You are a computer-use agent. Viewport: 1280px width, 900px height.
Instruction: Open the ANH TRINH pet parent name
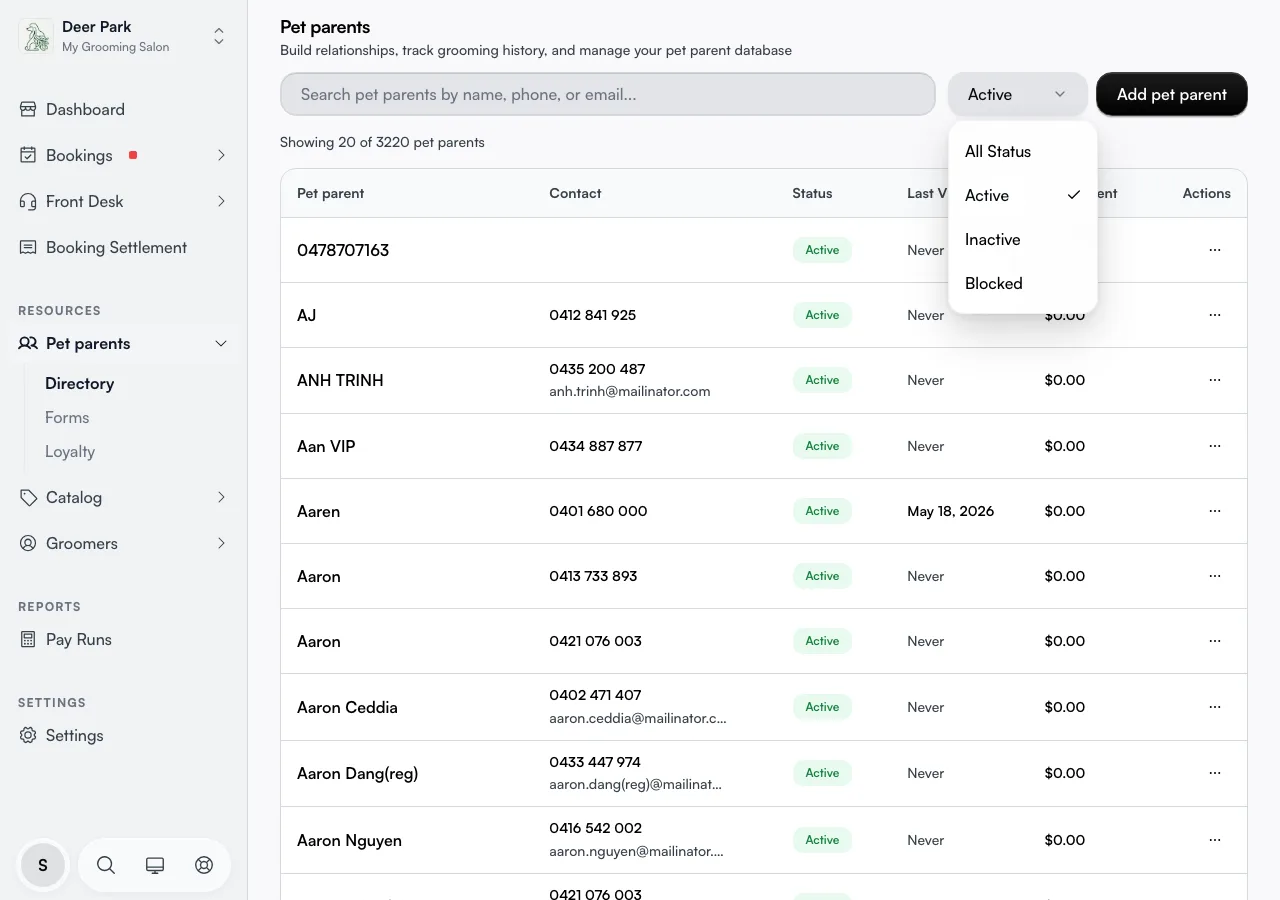click(340, 380)
